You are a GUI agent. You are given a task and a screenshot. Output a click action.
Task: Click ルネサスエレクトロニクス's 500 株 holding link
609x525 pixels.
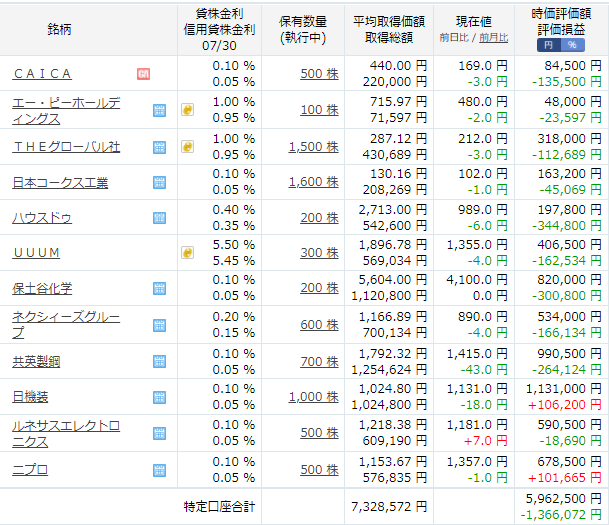pyautogui.click(x=319, y=433)
